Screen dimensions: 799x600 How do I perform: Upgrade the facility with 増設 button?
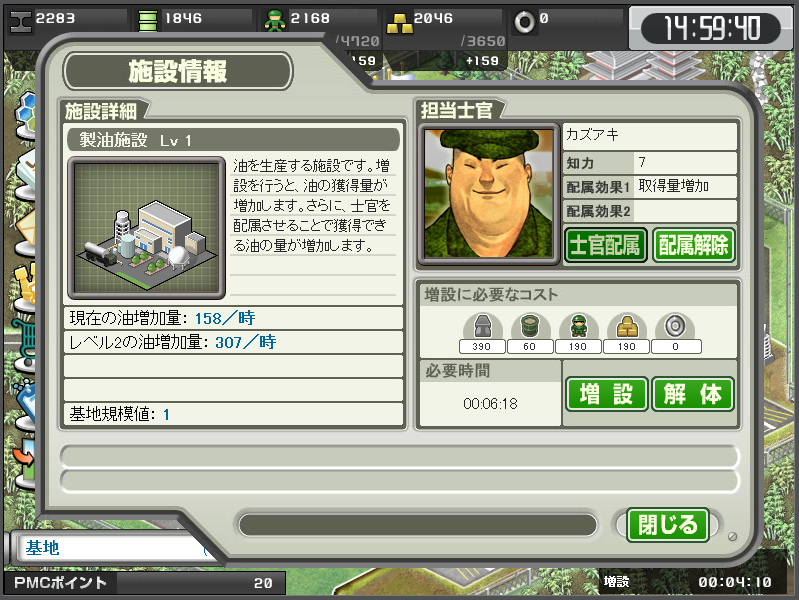tap(606, 394)
